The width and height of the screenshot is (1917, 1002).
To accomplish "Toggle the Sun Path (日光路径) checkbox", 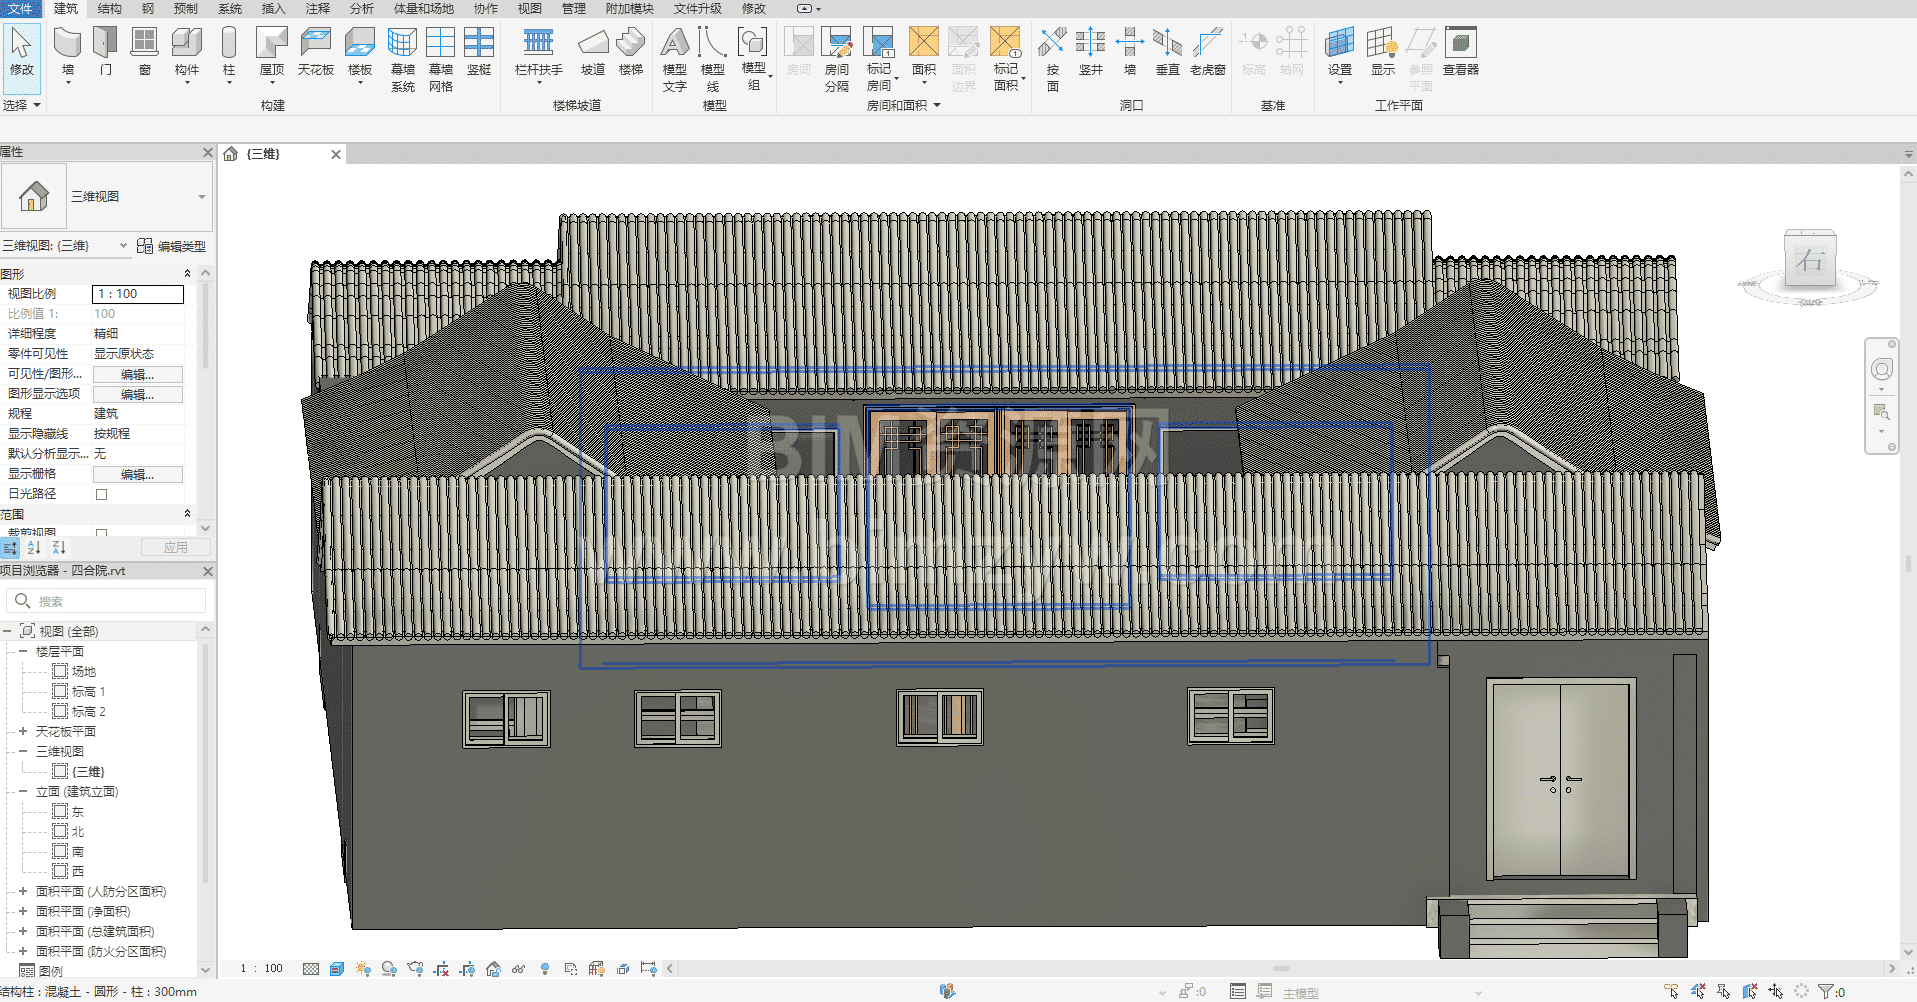I will point(101,494).
